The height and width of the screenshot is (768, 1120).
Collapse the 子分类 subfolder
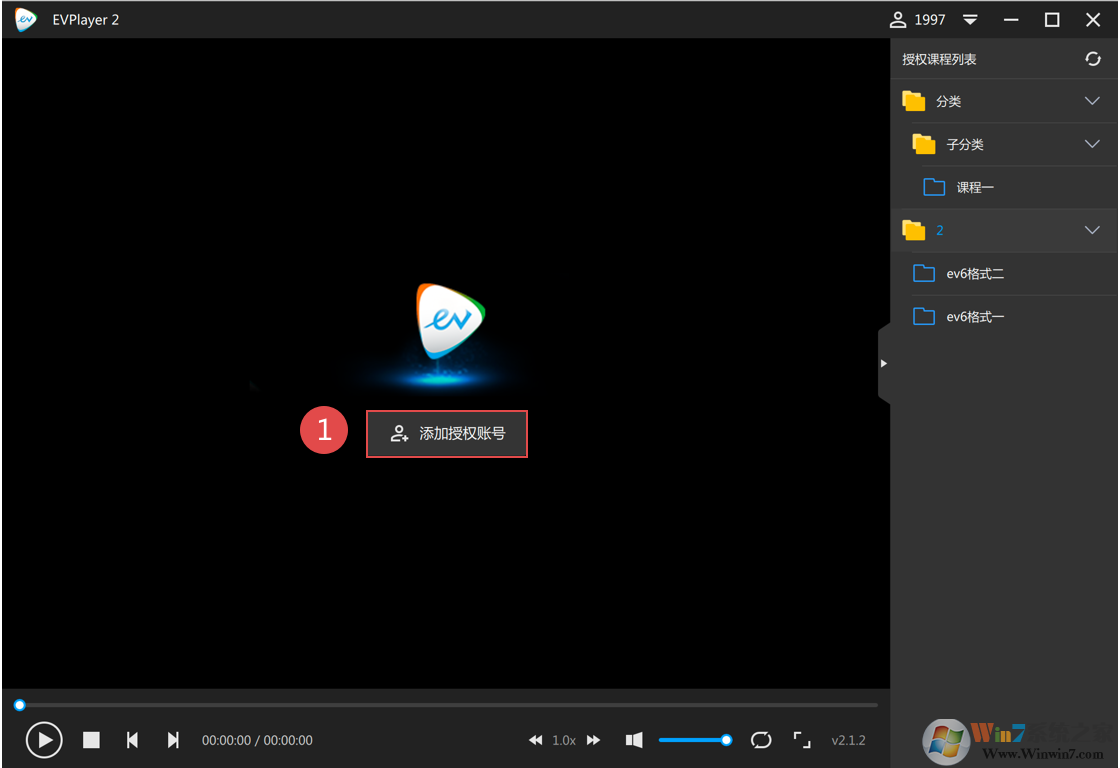click(x=1092, y=144)
